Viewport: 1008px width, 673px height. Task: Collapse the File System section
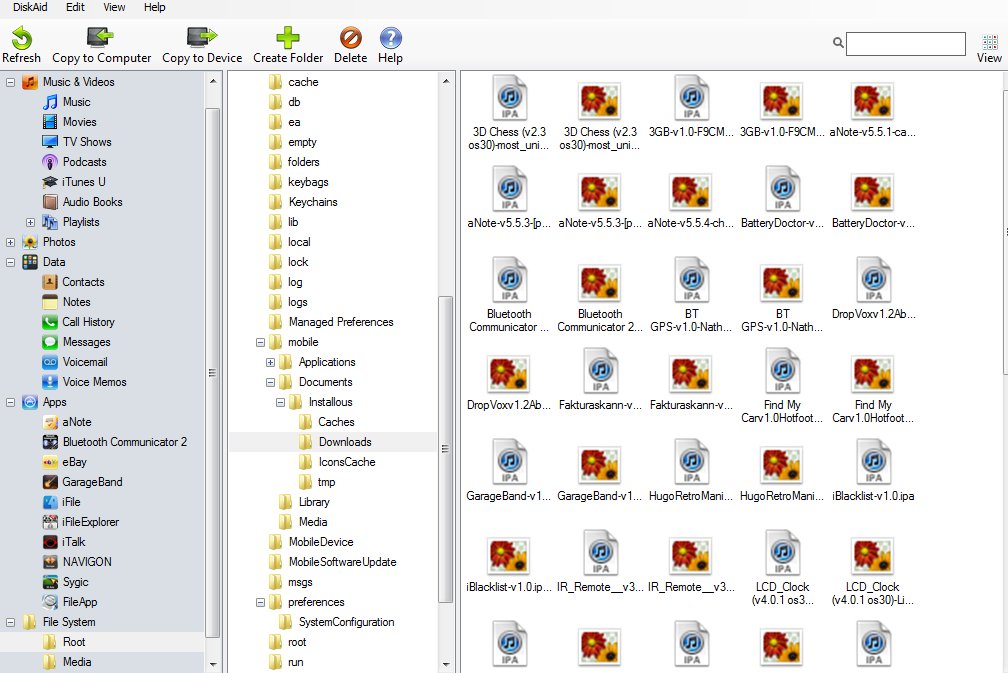tap(10, 622)
